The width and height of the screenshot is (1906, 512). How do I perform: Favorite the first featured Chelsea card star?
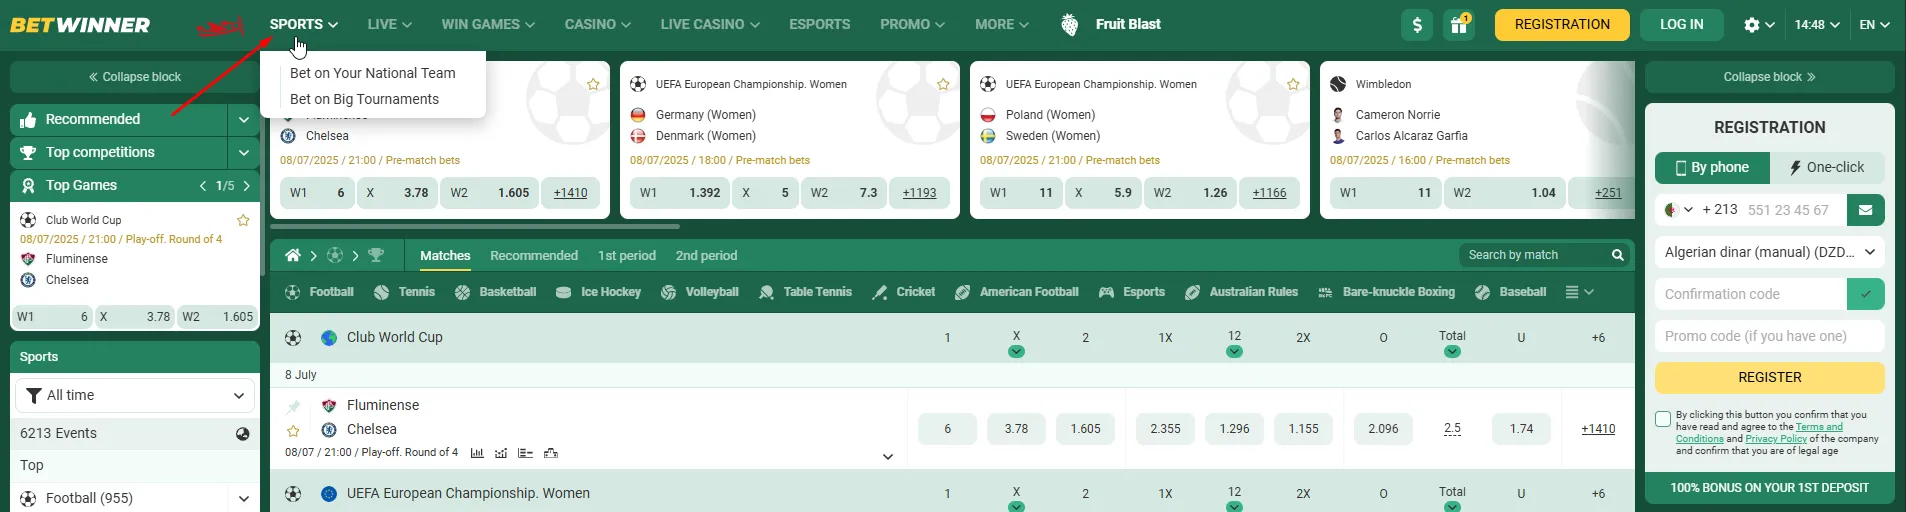click(593, 85)
